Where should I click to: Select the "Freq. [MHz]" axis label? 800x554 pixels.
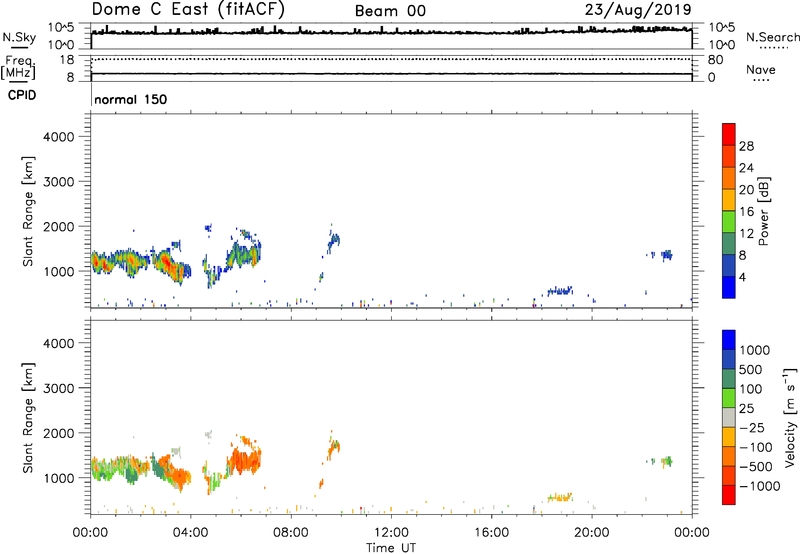click(18, 67)
